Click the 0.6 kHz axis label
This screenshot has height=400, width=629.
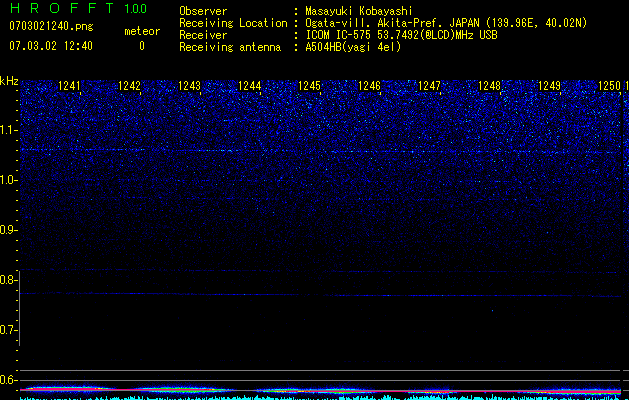coord(9,380)
